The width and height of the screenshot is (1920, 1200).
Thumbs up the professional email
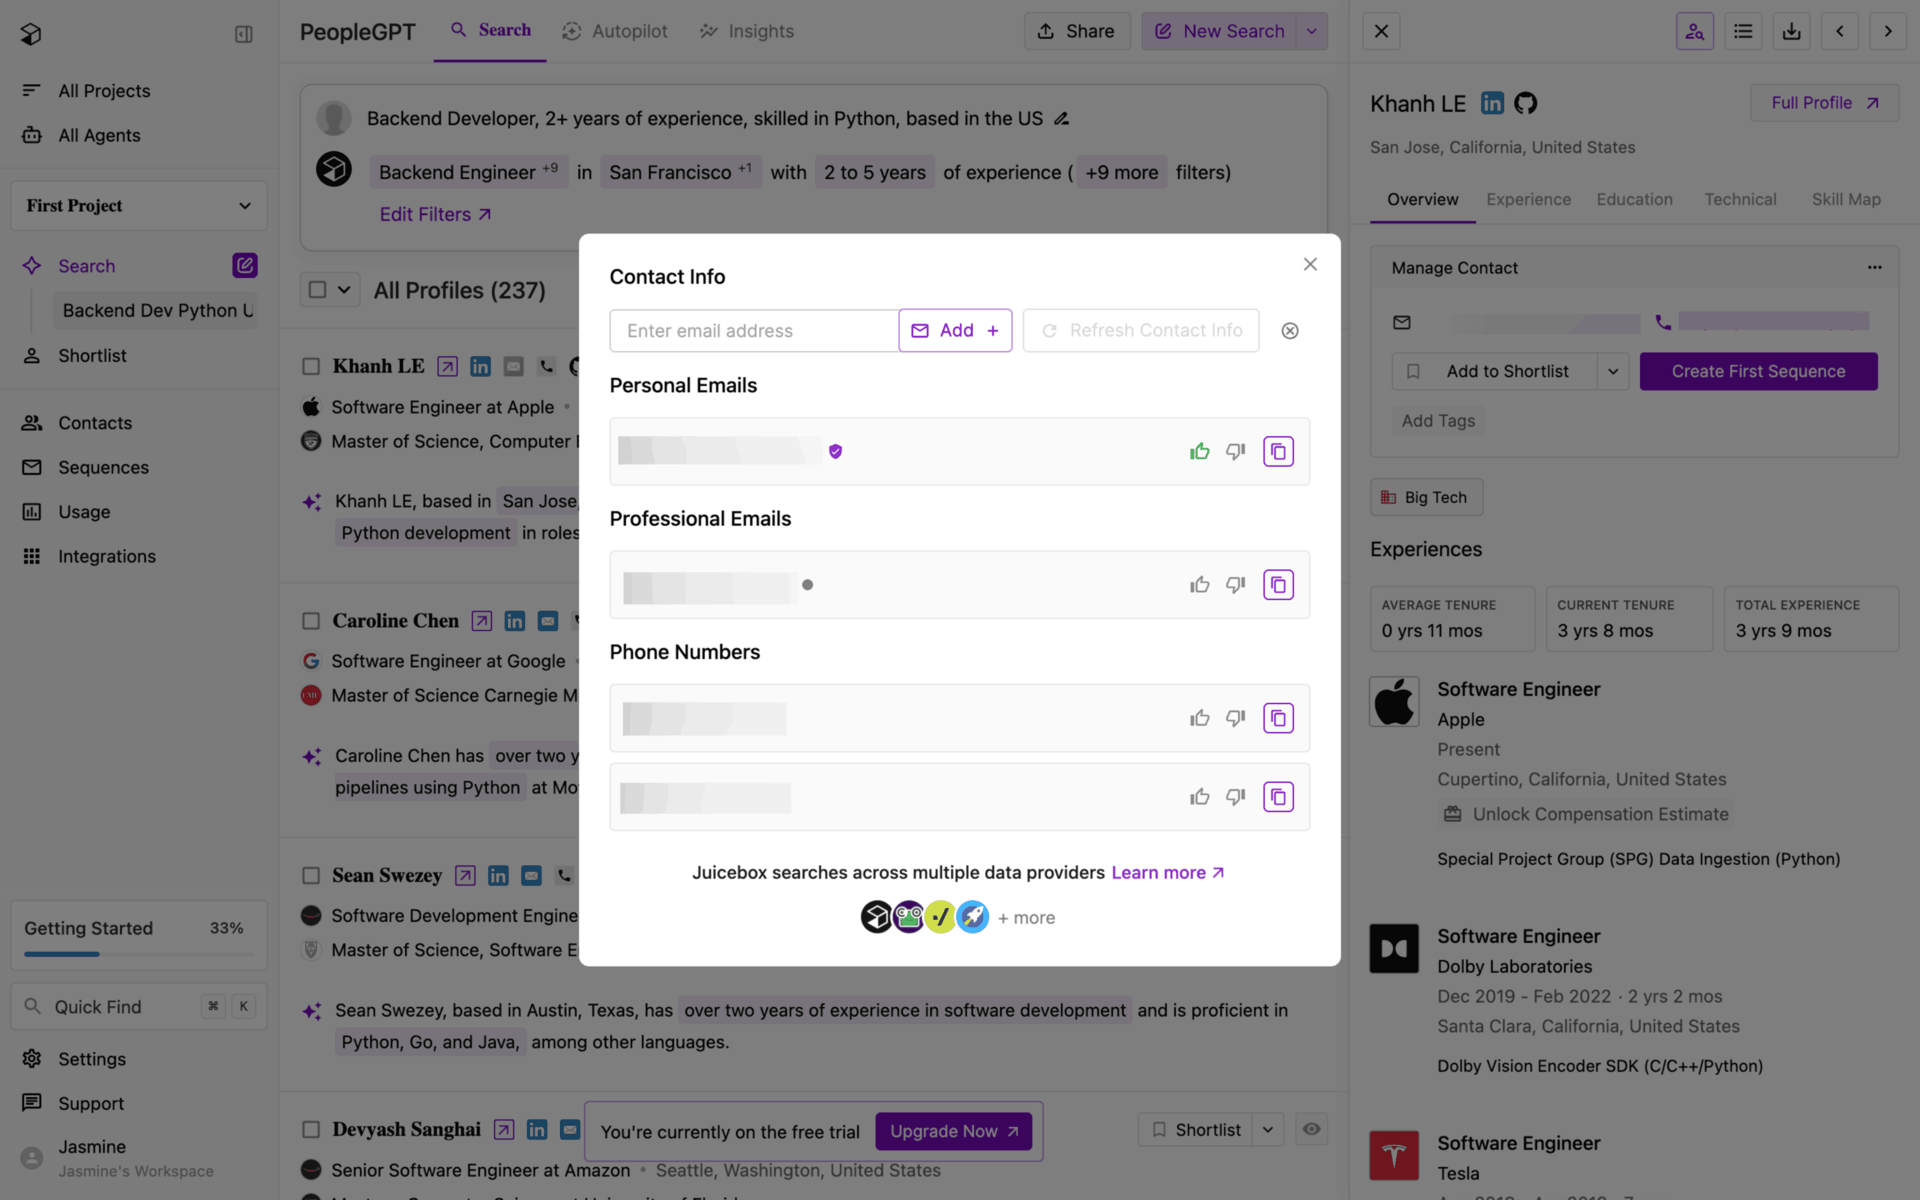[x=1200, y=585]
